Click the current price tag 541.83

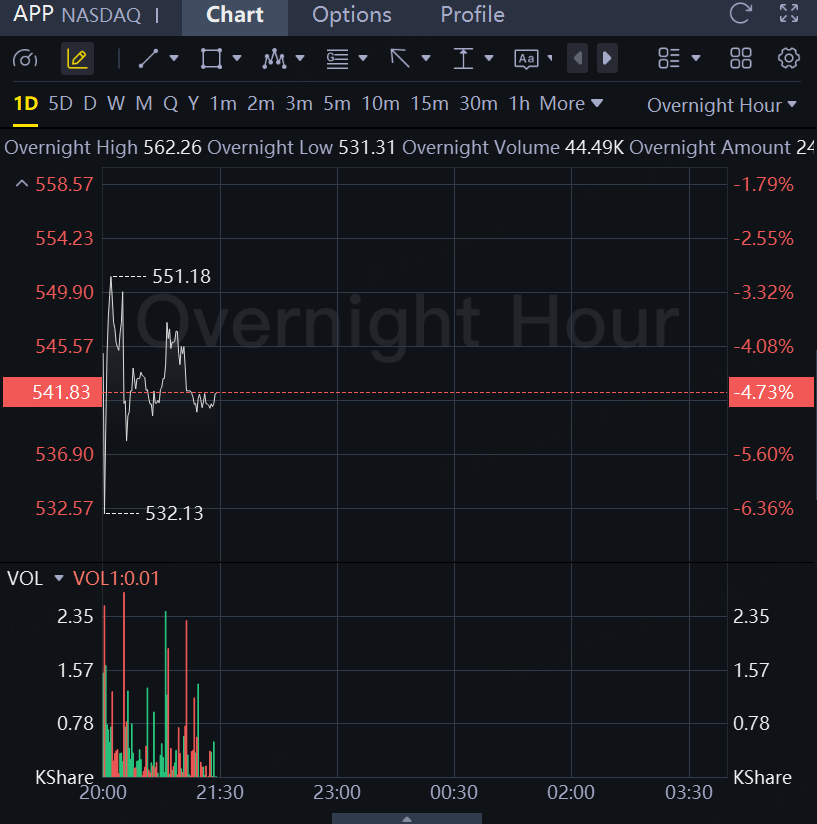53,392
